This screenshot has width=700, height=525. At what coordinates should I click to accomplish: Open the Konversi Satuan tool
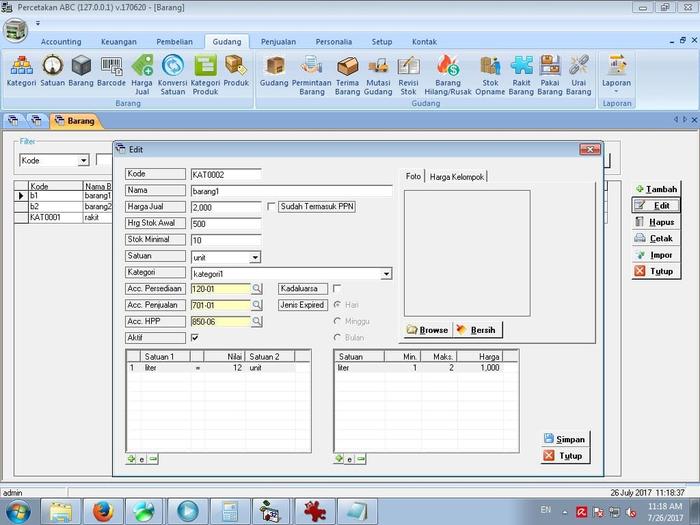pyautogui.click(x=173, y=72)
